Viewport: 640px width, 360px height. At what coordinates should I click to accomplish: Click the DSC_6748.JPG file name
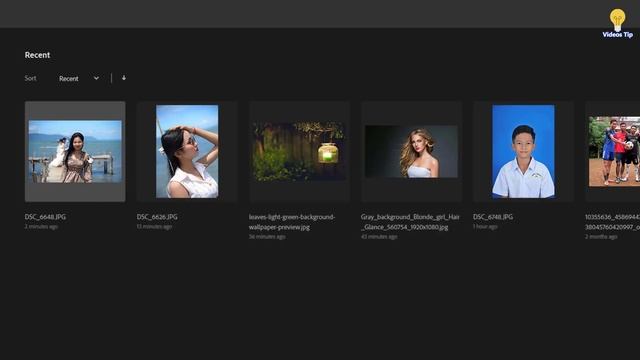pyautogui.click(x=493, y=217)
